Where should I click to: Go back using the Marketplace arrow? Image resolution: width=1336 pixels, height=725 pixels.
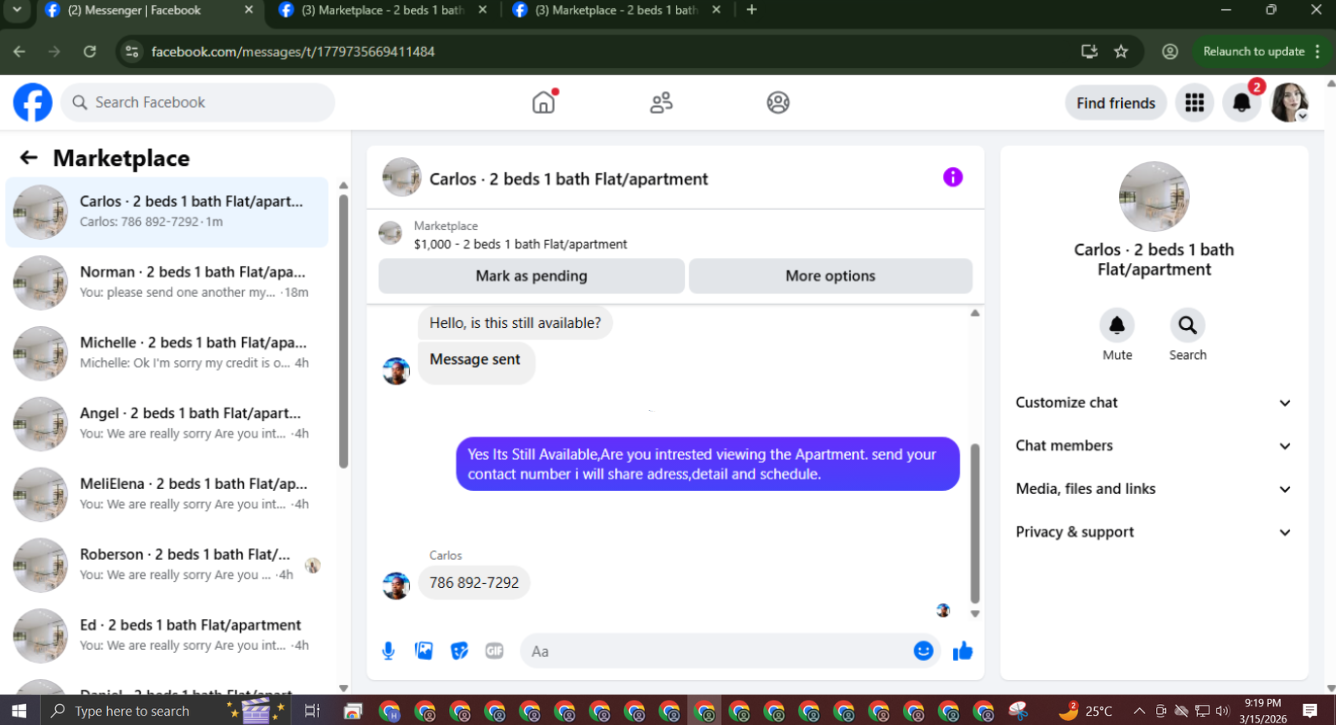[29, 158]
